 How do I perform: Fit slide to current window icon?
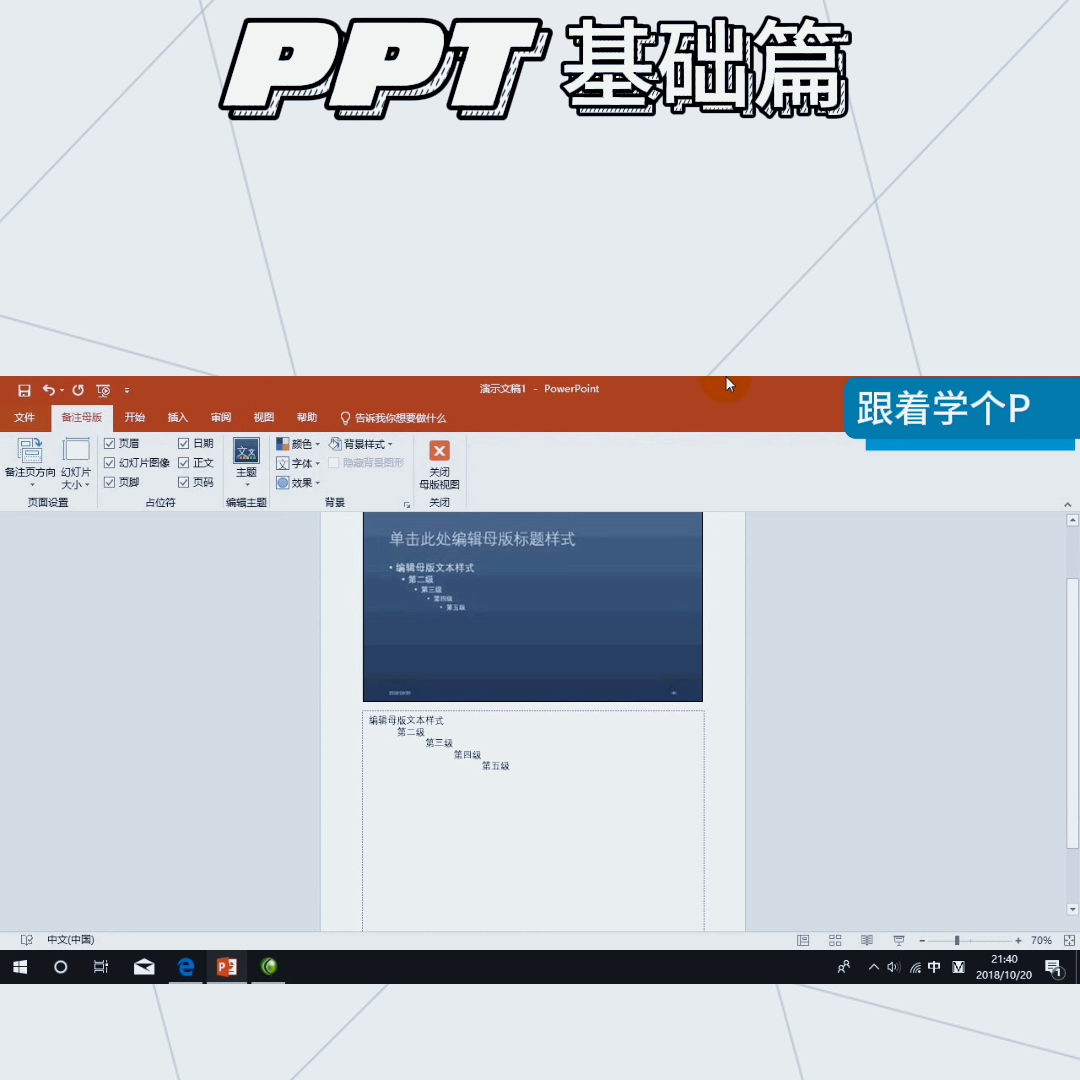click(x=1069, y=941)
